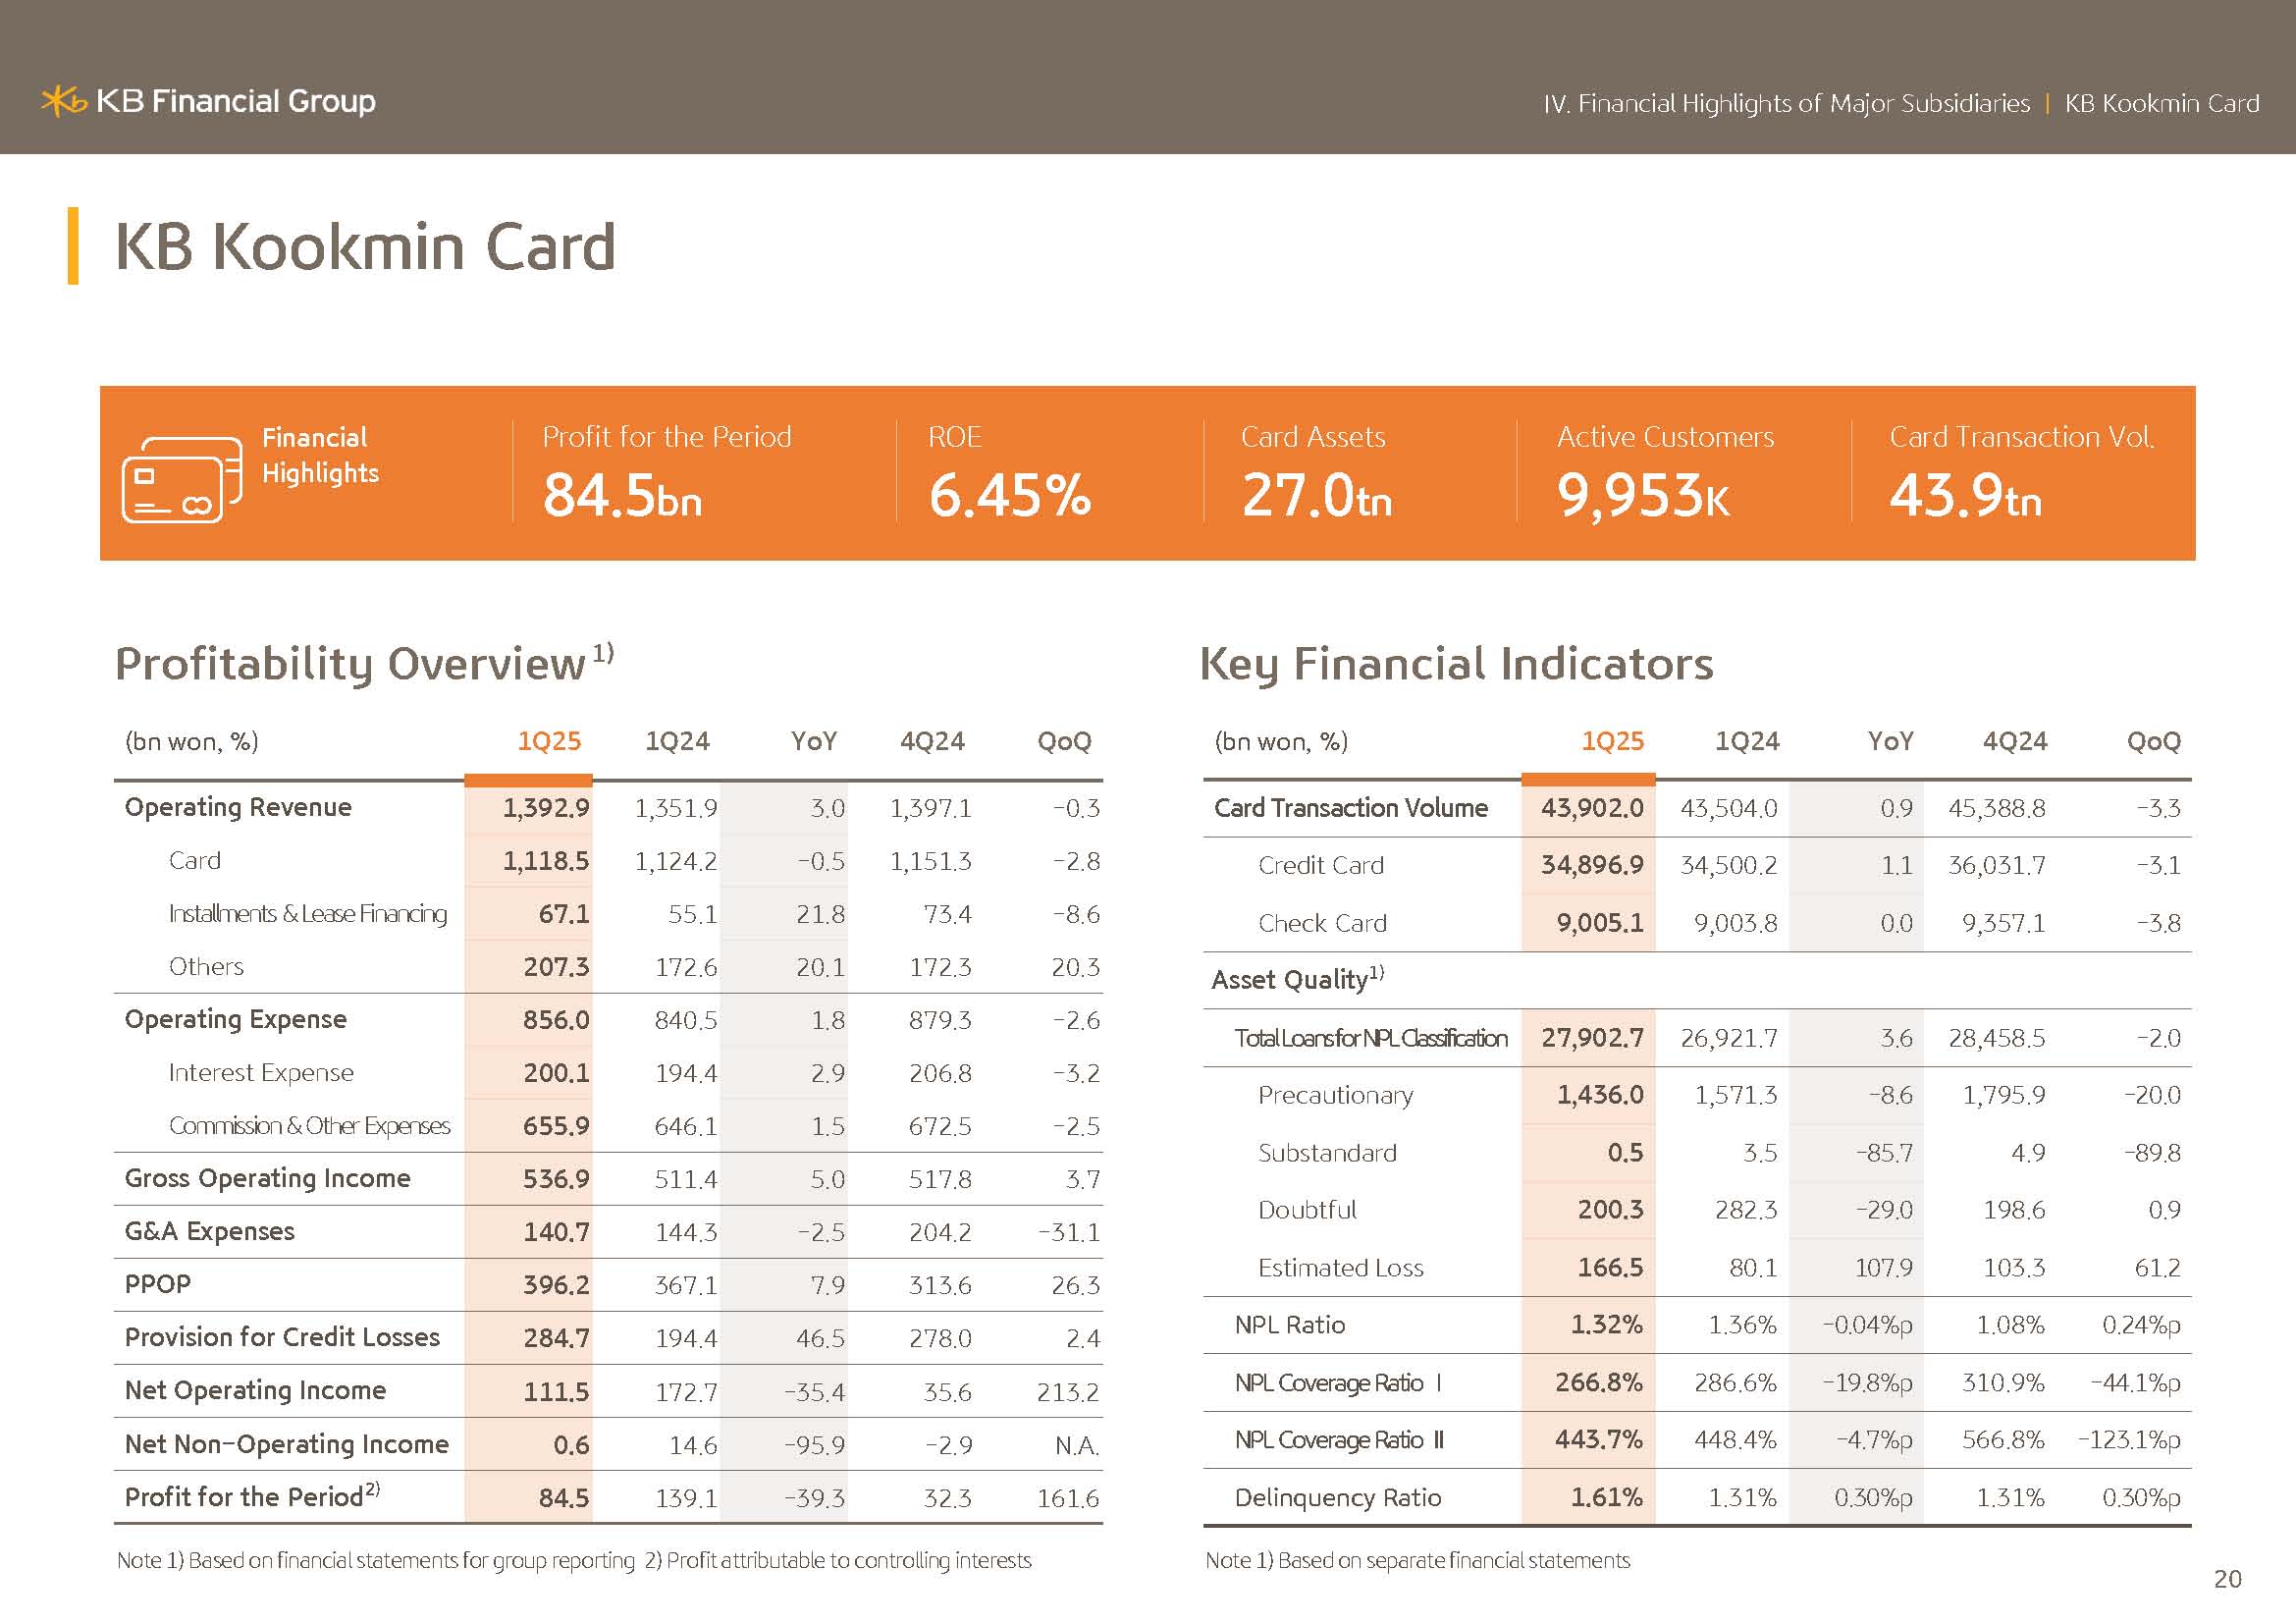Click the page number 20
The height and width of the screenshot is (1624, 2296).
pos(2227,1579)
